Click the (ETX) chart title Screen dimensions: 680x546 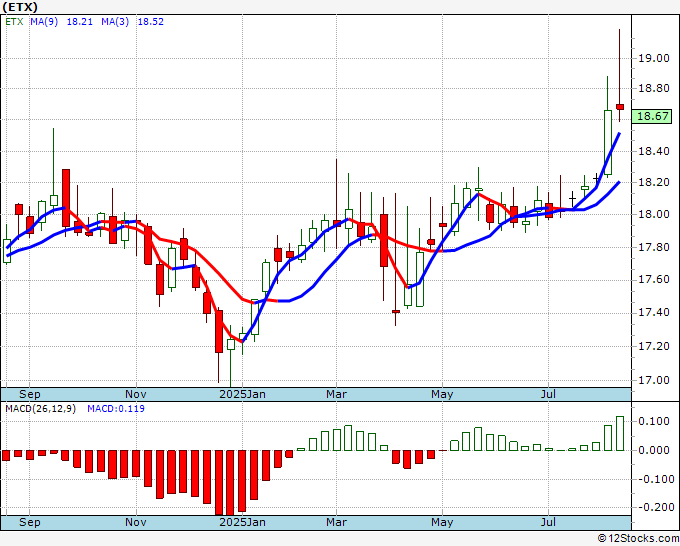coord(20,7)
